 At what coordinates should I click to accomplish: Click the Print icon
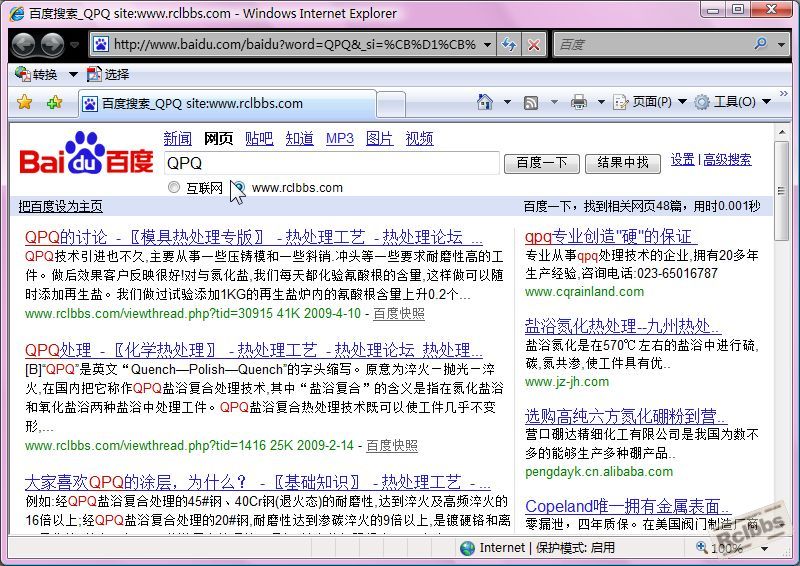pyautogui.click(x=578, y=102)
